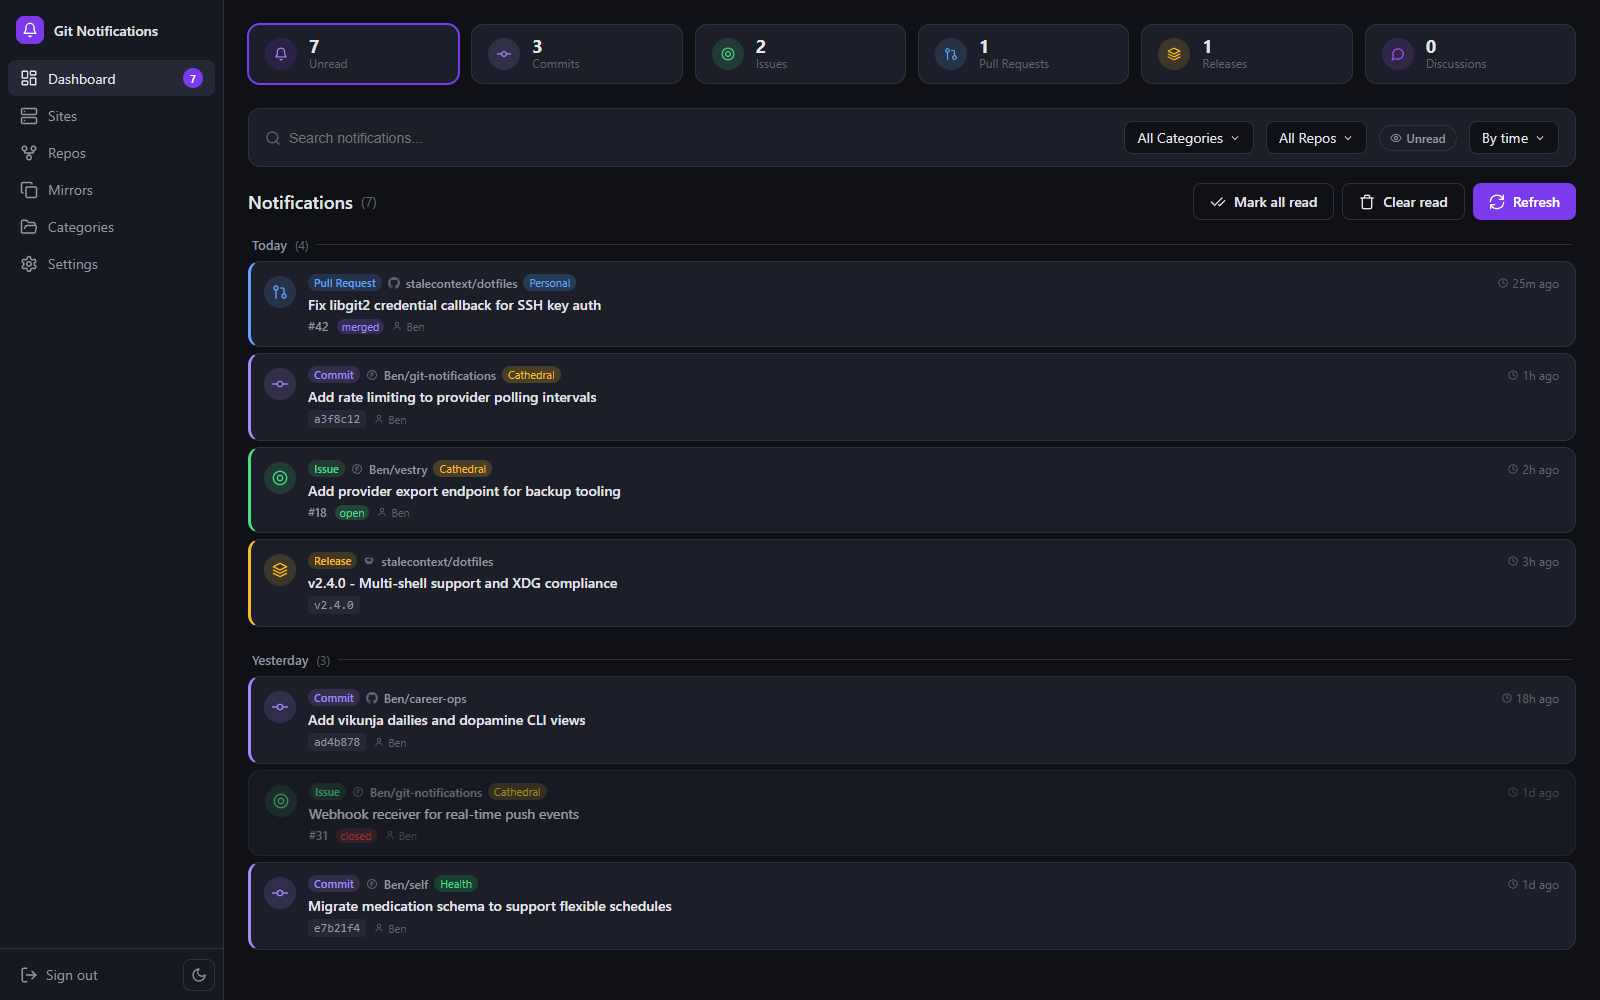Click the v2.4.0 version tag

334,605
